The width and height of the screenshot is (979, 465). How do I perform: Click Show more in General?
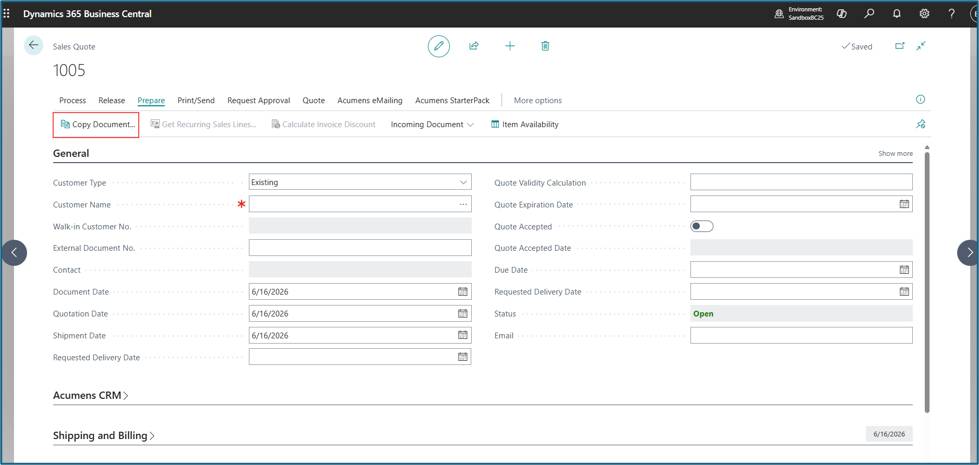[895, 154]
